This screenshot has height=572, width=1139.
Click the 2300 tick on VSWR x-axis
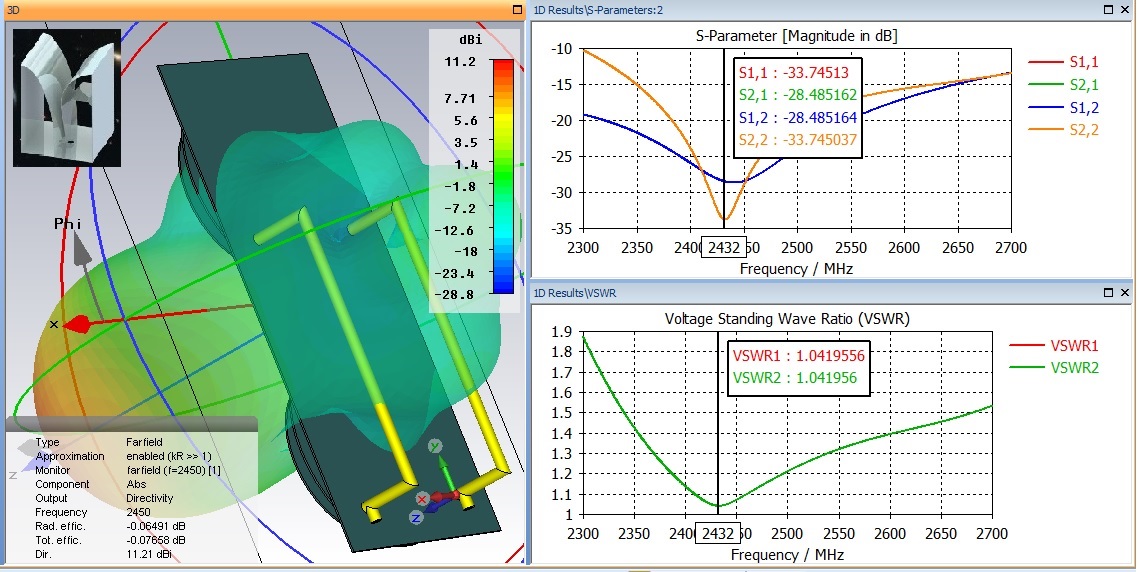(x=583, y=533)
